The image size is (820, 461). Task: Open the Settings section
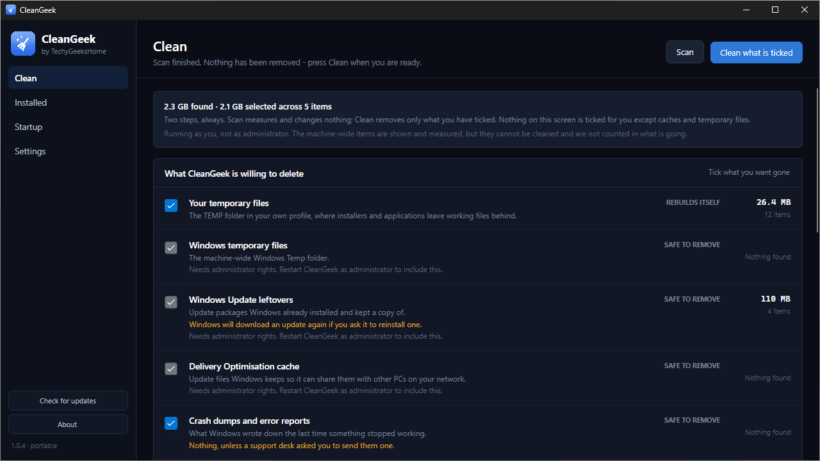point(68,152)
